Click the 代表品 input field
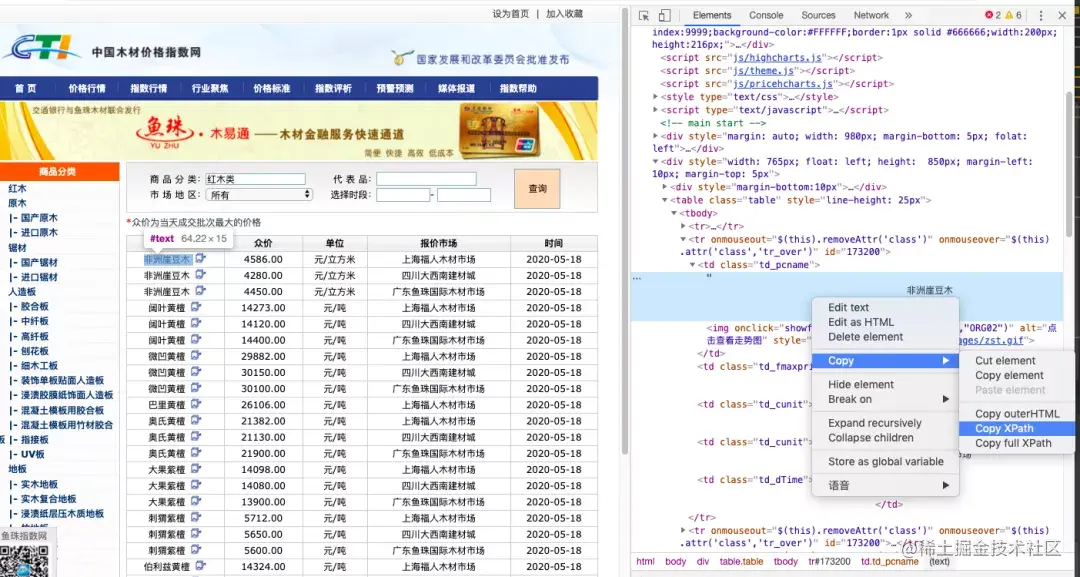Image resolution: width=1080 pixels, height=577 pixels. point(426,179)
